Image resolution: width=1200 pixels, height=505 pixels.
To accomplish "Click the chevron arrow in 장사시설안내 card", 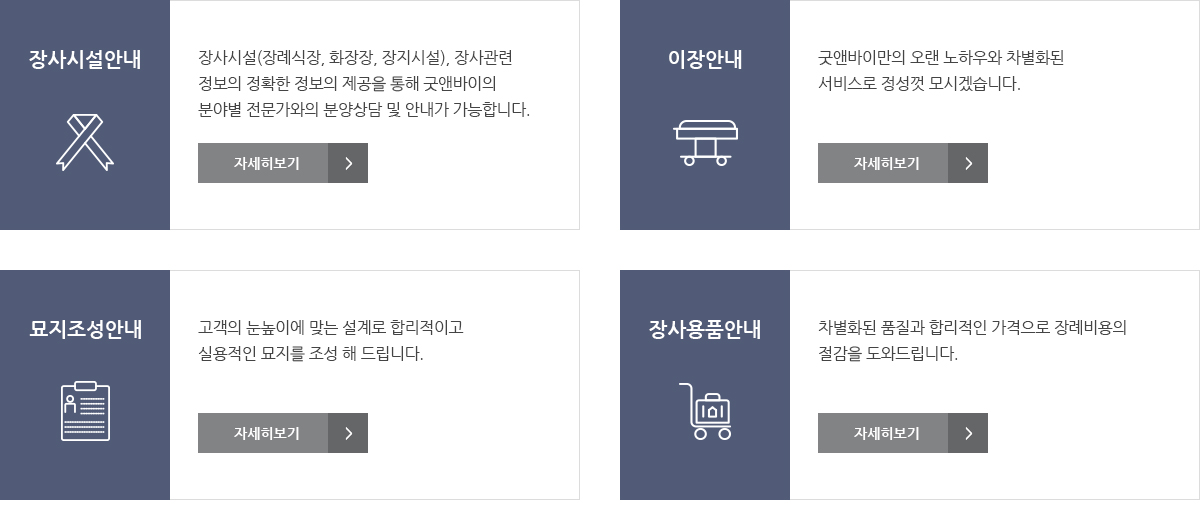I will [348, 163].
